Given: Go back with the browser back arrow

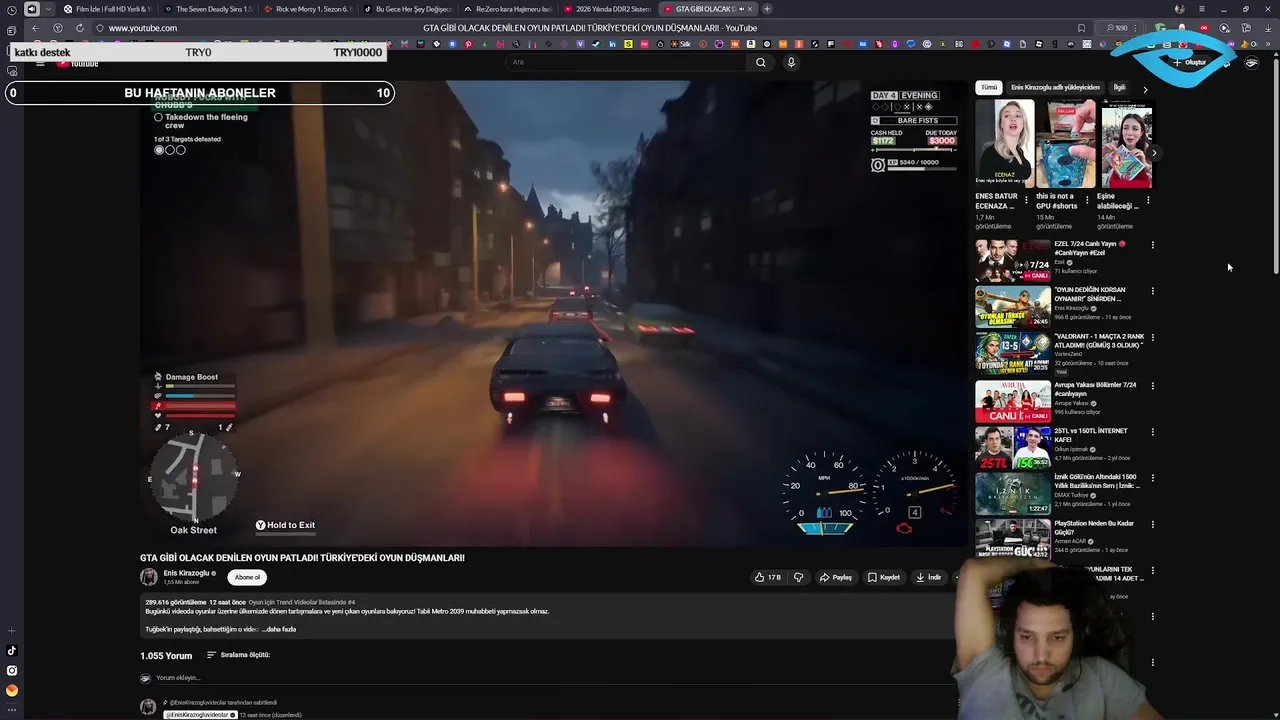Looking at the screenshot, I should pyautogui.click(x=35, y=28).
